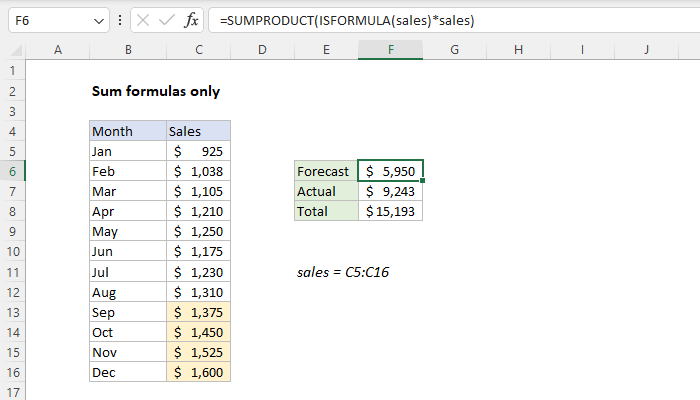Select column C header
Screen dimensions: 700x400
[x=199, y=50]
